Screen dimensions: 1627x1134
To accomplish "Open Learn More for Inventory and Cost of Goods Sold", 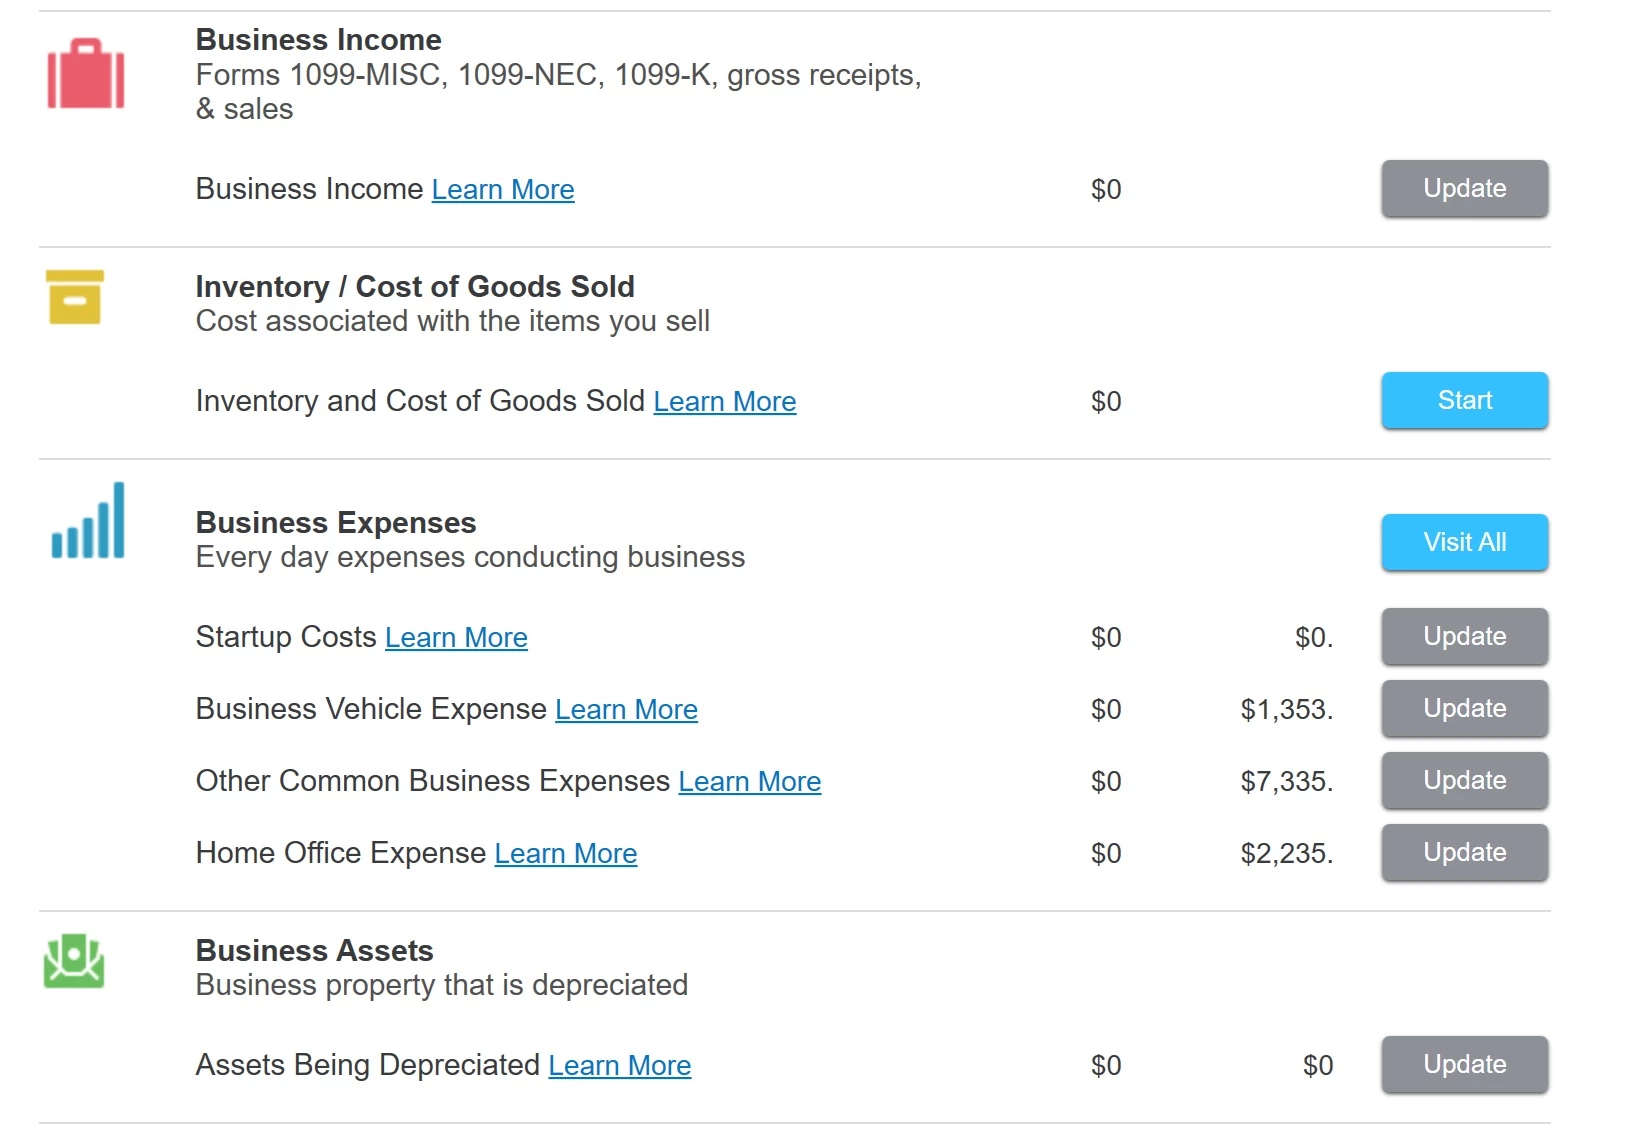I will (725, 401).
